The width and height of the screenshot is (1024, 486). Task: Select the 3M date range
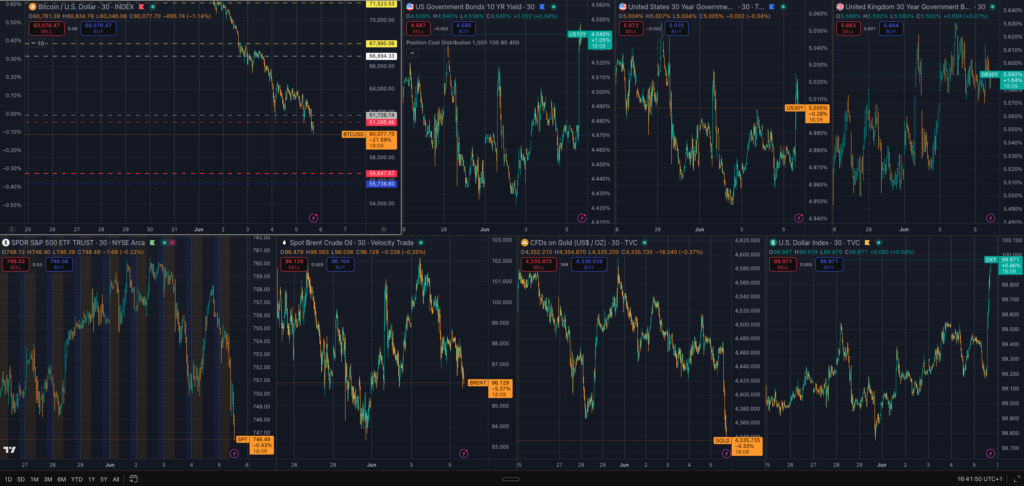[x=48, y=479]
